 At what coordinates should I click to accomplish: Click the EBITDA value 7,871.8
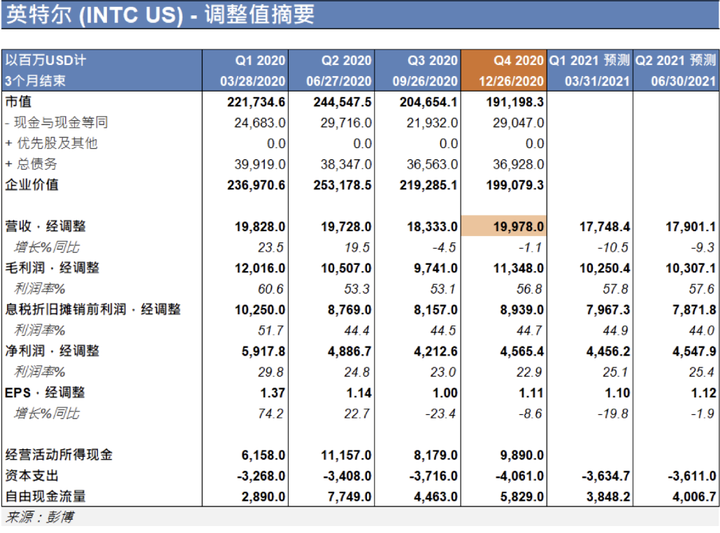coord(694,310)
